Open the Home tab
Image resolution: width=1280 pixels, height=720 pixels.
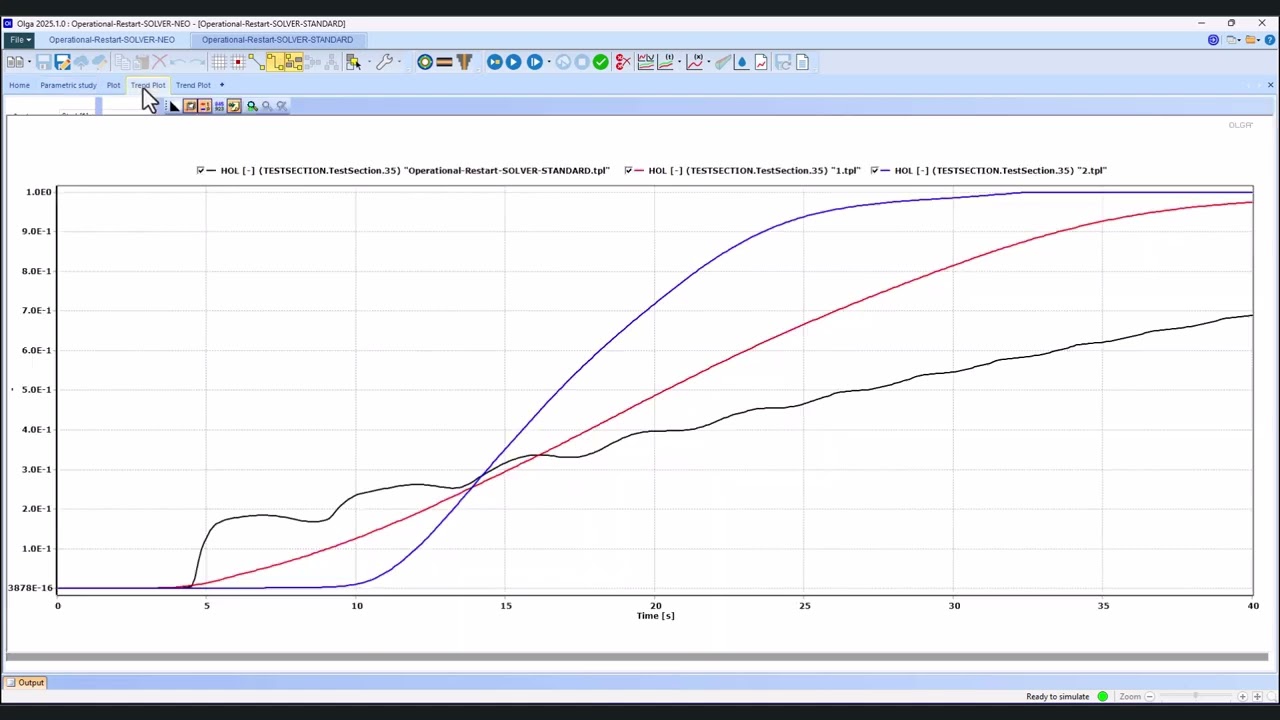tap(19, 85)
